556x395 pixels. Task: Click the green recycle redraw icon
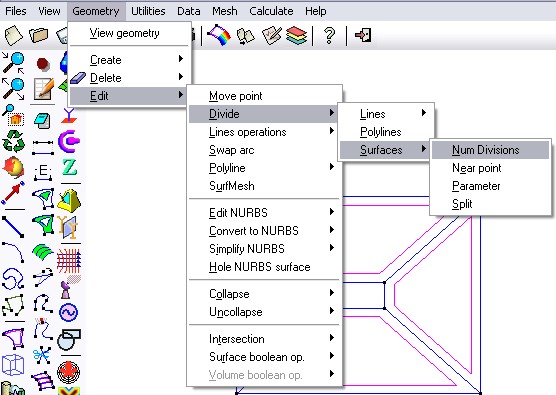click(13, 141)
